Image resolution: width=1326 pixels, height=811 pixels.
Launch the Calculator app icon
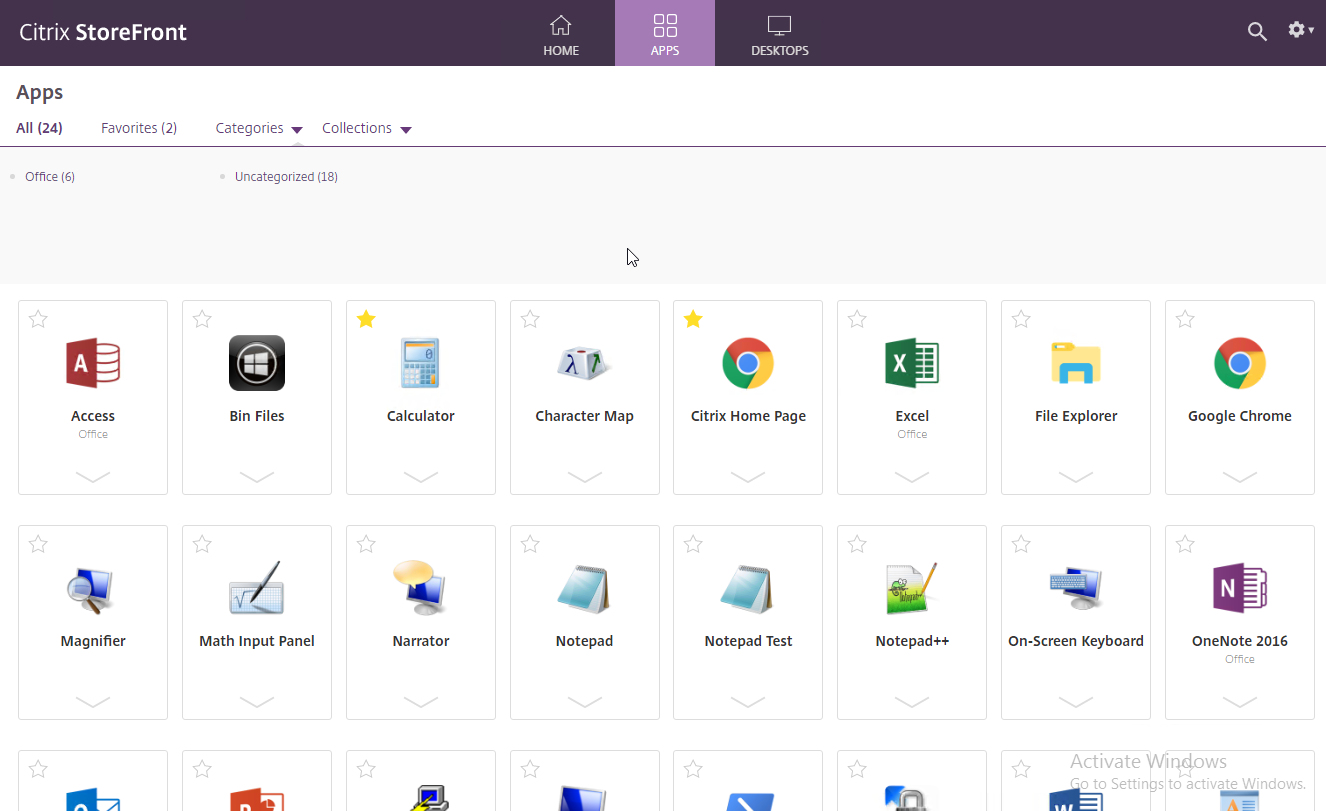421,363
